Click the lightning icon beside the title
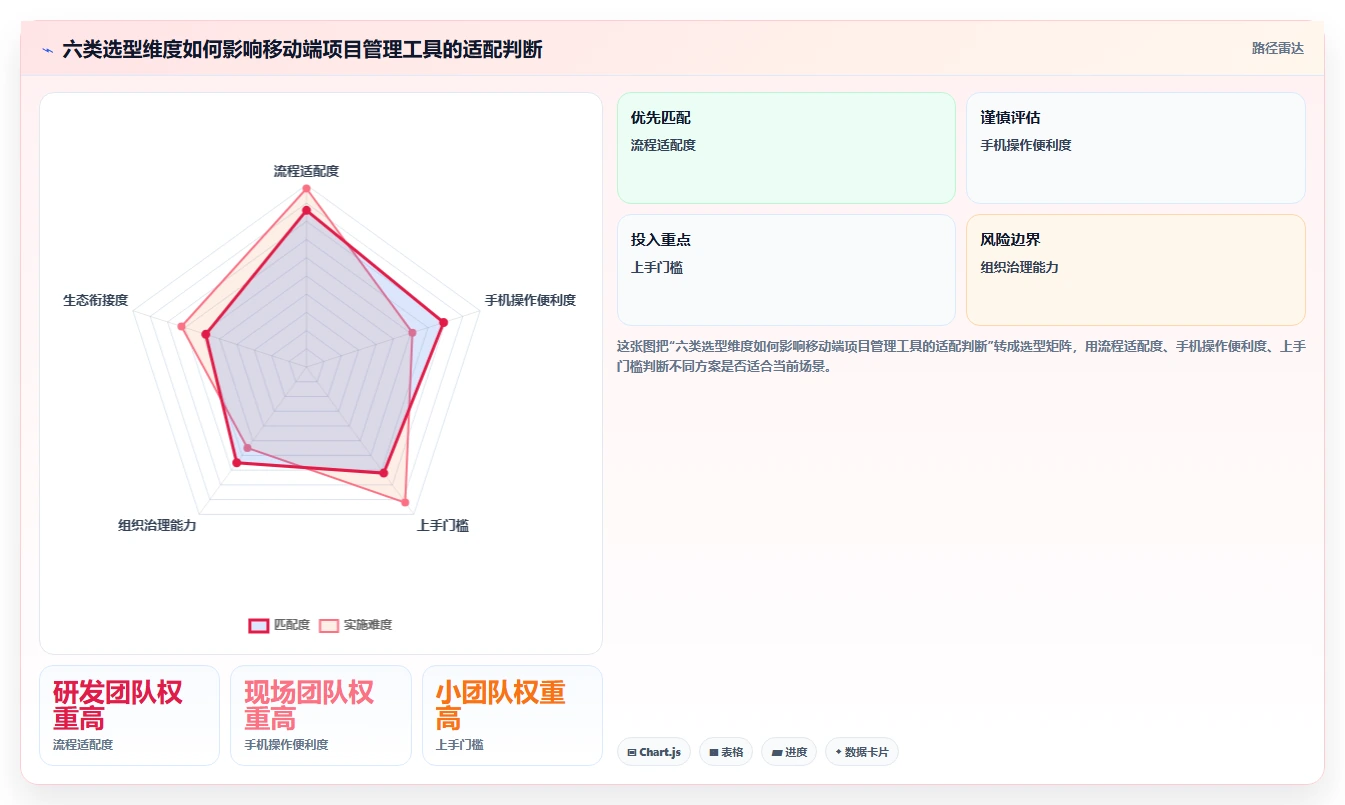Image resolution: width=1345 pixels, height=805 pixels. click(47, 49)
